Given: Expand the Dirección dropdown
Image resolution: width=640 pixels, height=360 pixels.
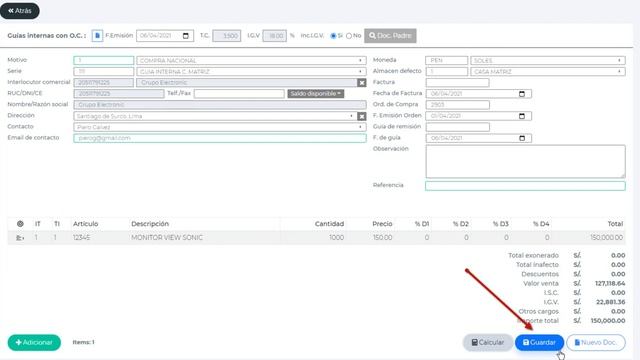Looking at the screenshot, I should click(351, 116).
